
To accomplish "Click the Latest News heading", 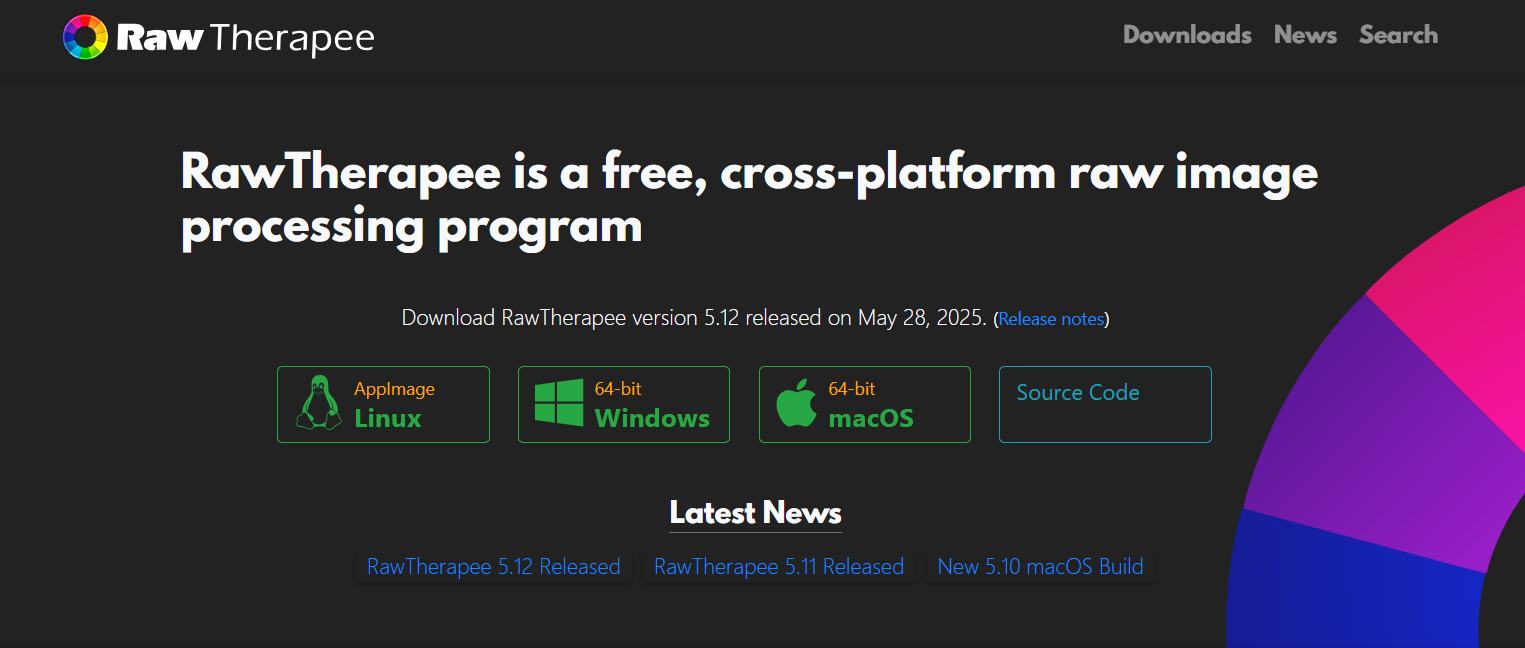I will click(755, 513).
